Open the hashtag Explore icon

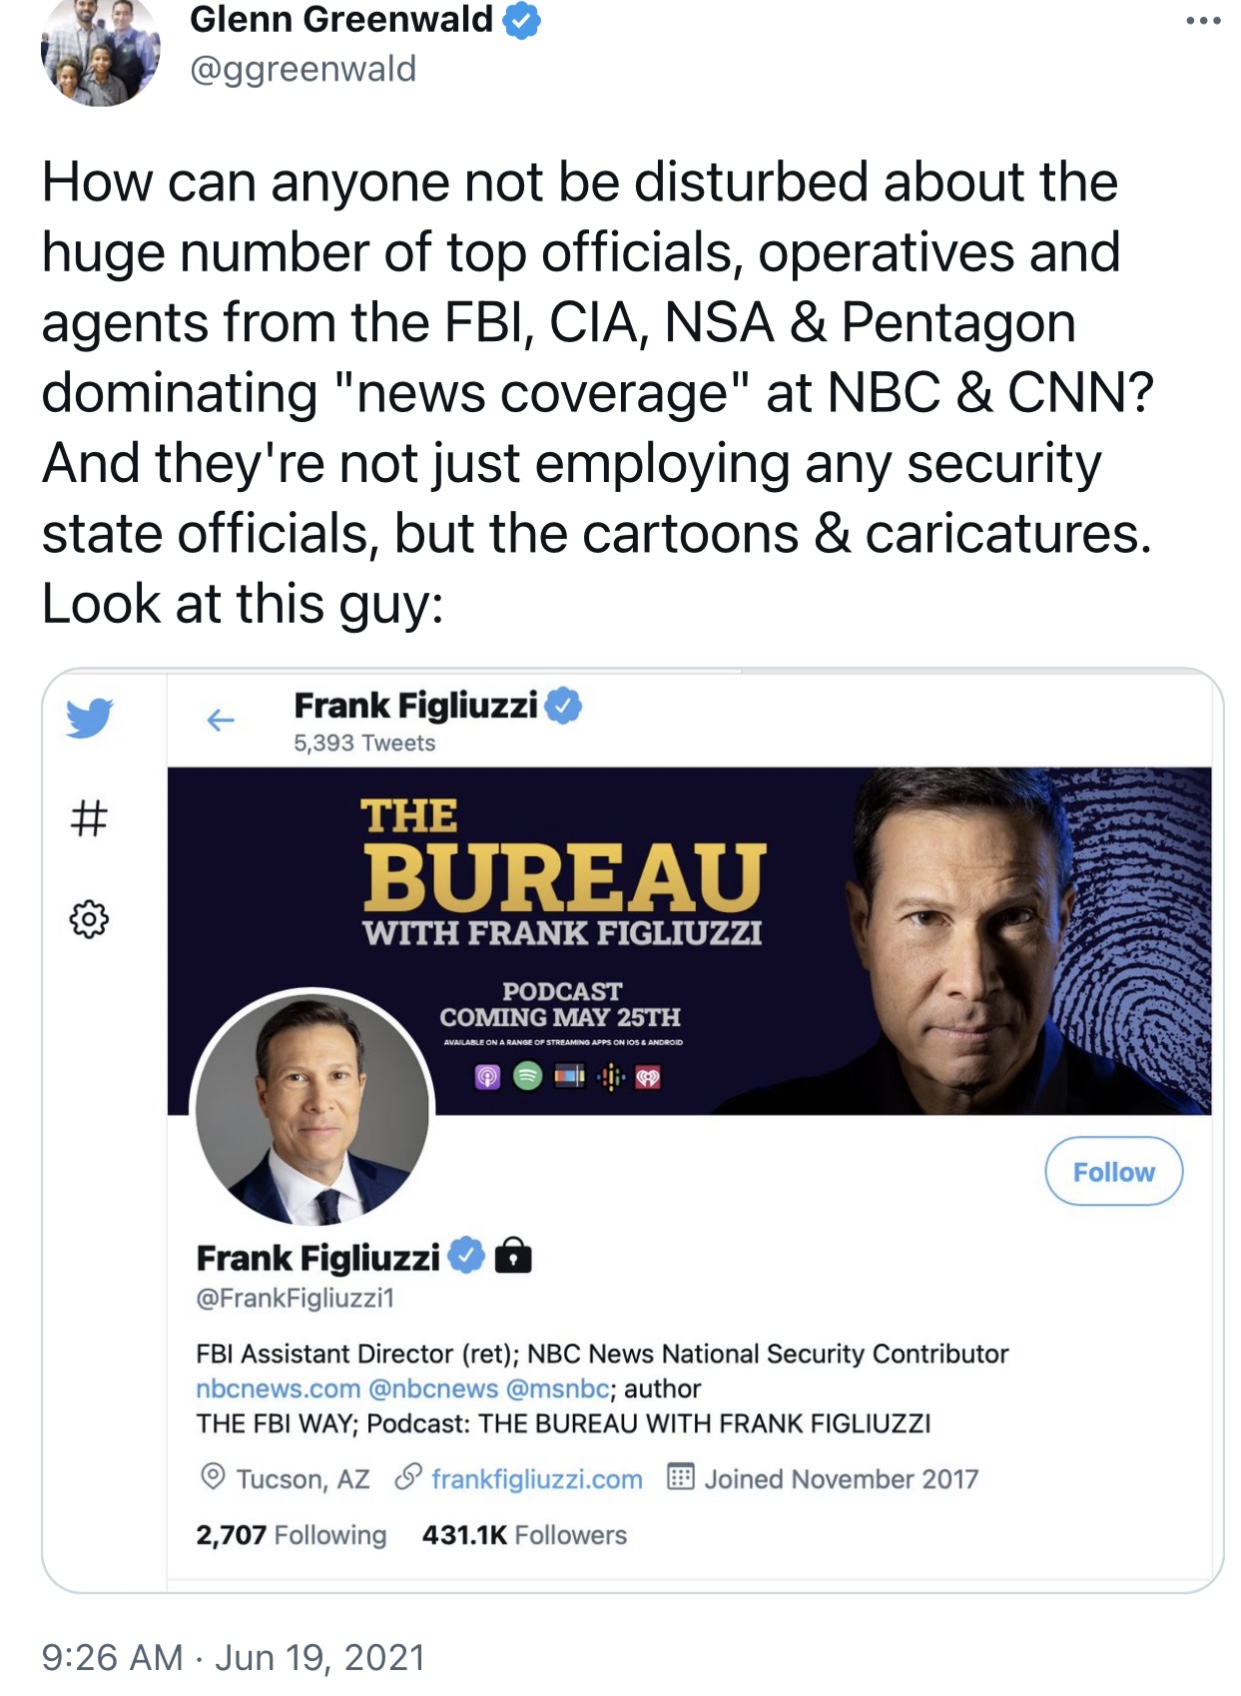[89, 818]
